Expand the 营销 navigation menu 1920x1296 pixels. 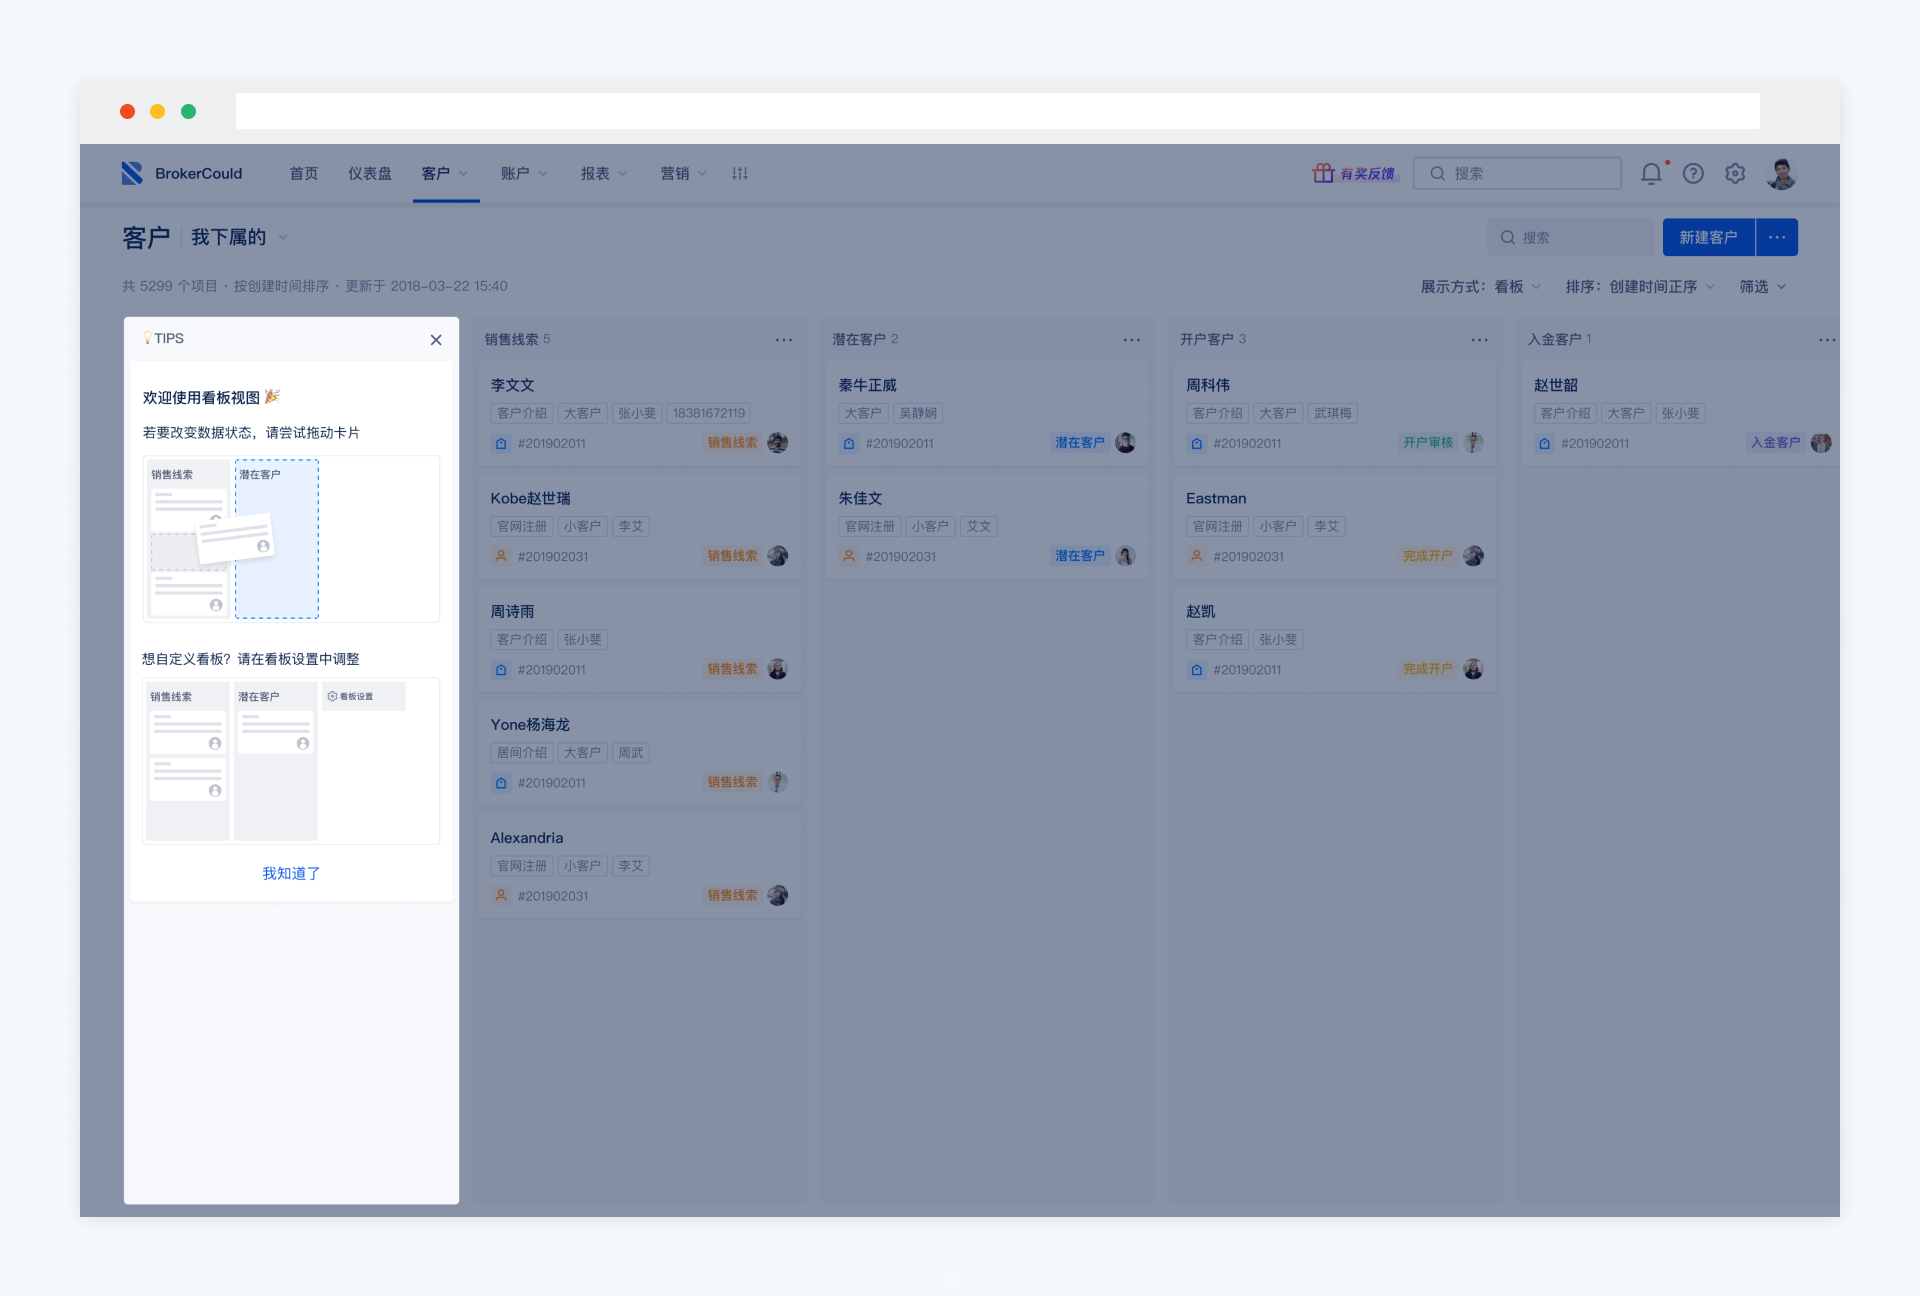[x=684, y=173]
